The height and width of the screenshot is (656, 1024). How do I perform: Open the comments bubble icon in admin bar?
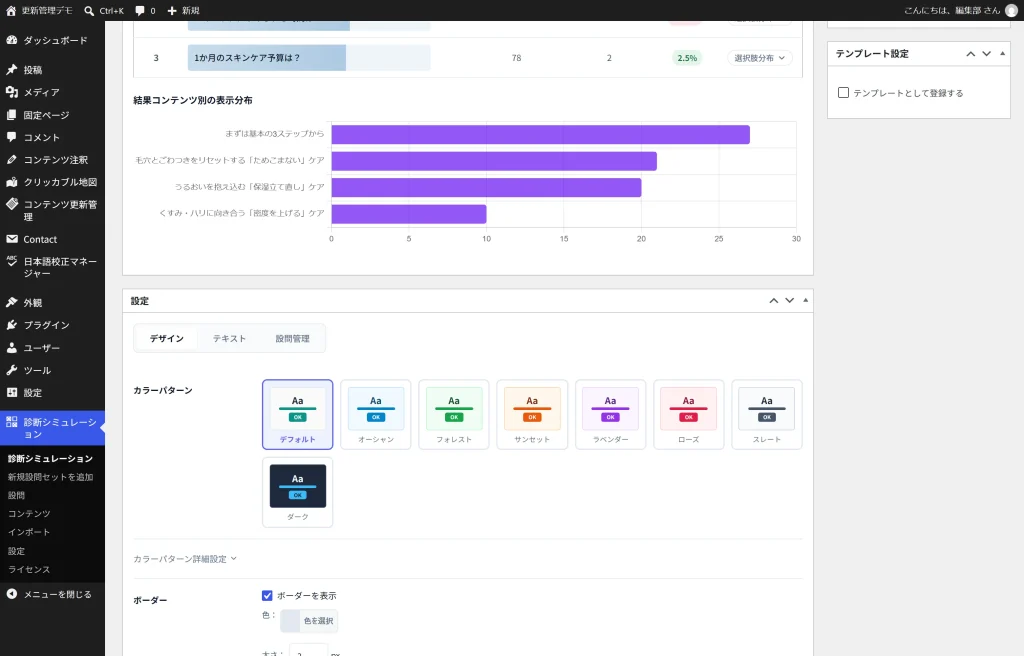tap(140, 10)
